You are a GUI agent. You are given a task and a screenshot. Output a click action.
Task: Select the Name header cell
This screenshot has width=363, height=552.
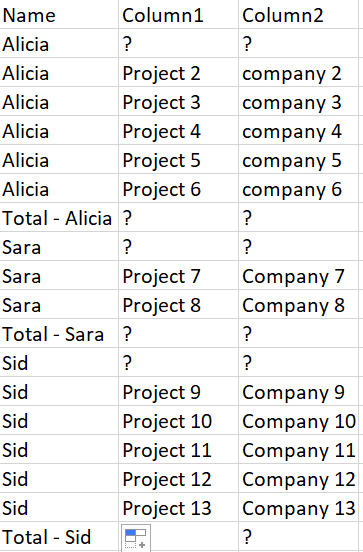[x=59, y=14]
